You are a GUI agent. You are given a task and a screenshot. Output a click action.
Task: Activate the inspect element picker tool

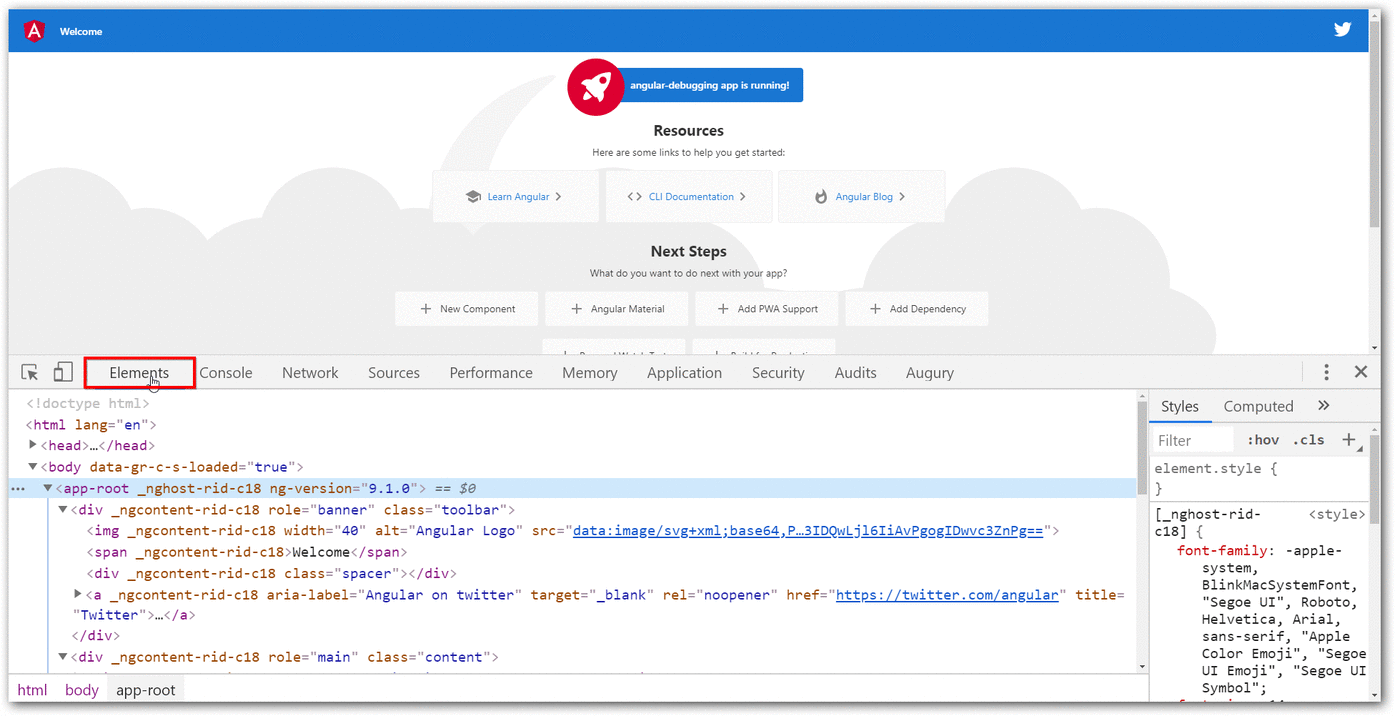coord(29,371)
